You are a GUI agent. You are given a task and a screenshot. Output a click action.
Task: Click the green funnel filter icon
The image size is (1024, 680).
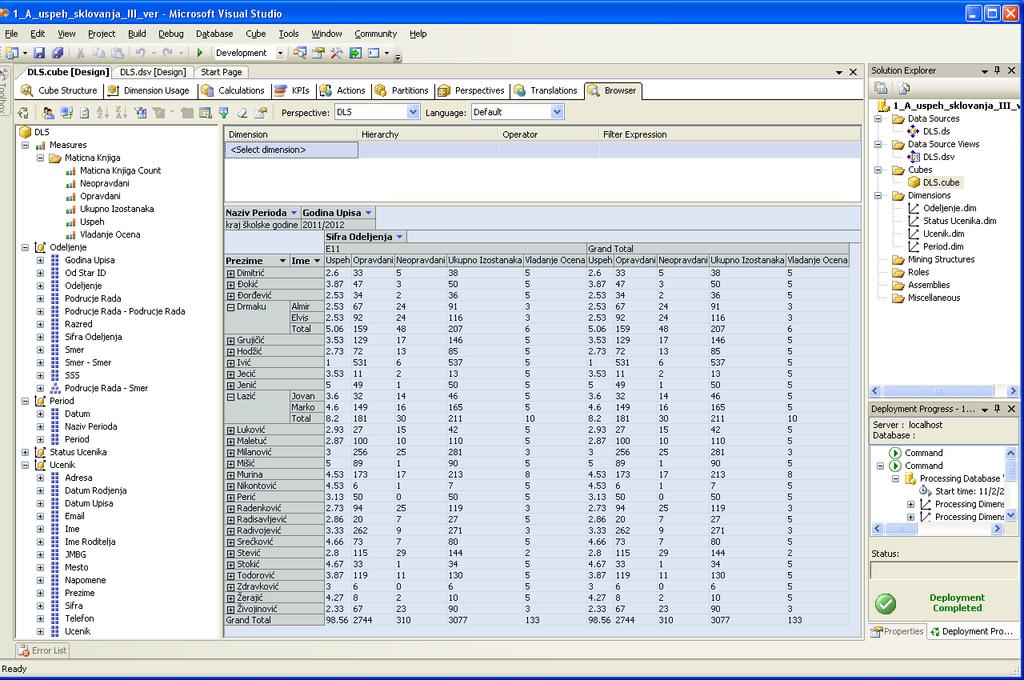click(x=224, y=113)
